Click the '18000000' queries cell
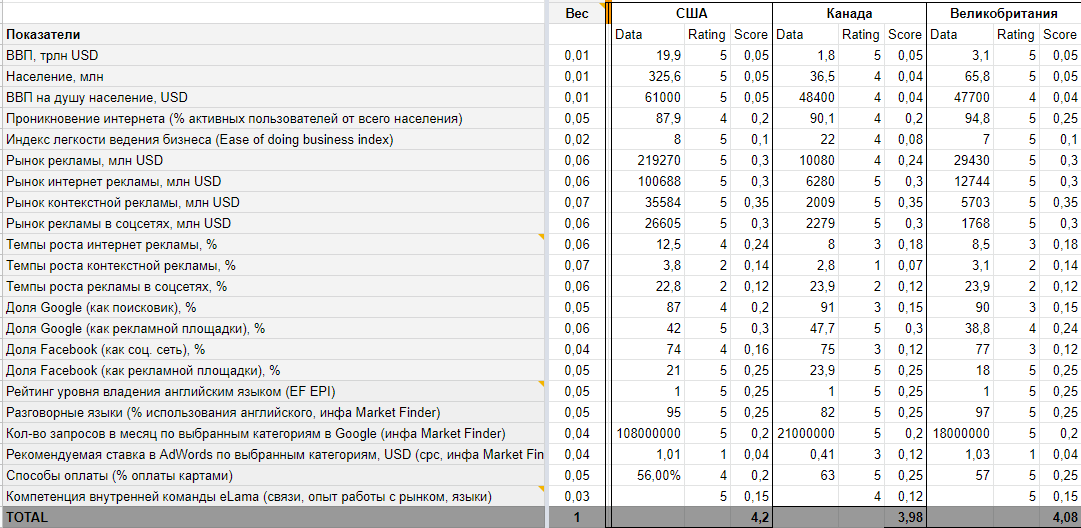The height and width of the screenshot is (528, 1081). tap(960, 434)
